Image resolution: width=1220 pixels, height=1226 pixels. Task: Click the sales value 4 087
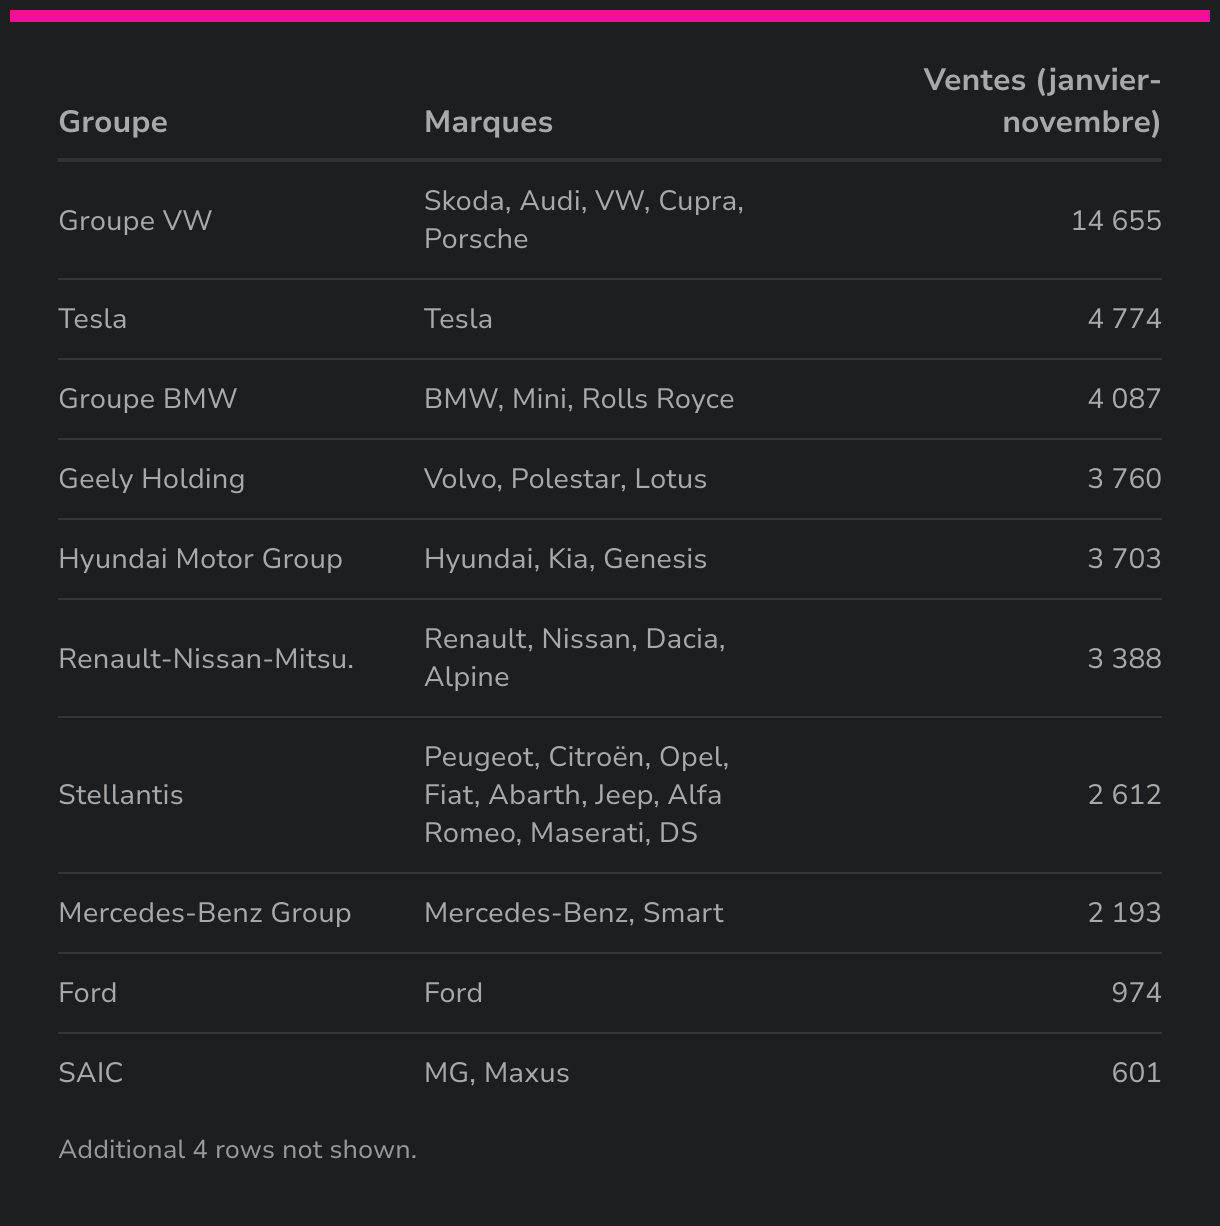[x=1124, y=399]
